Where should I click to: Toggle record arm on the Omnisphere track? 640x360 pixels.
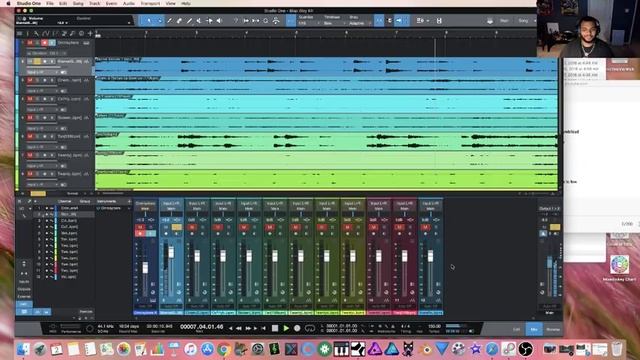point(44,42)
